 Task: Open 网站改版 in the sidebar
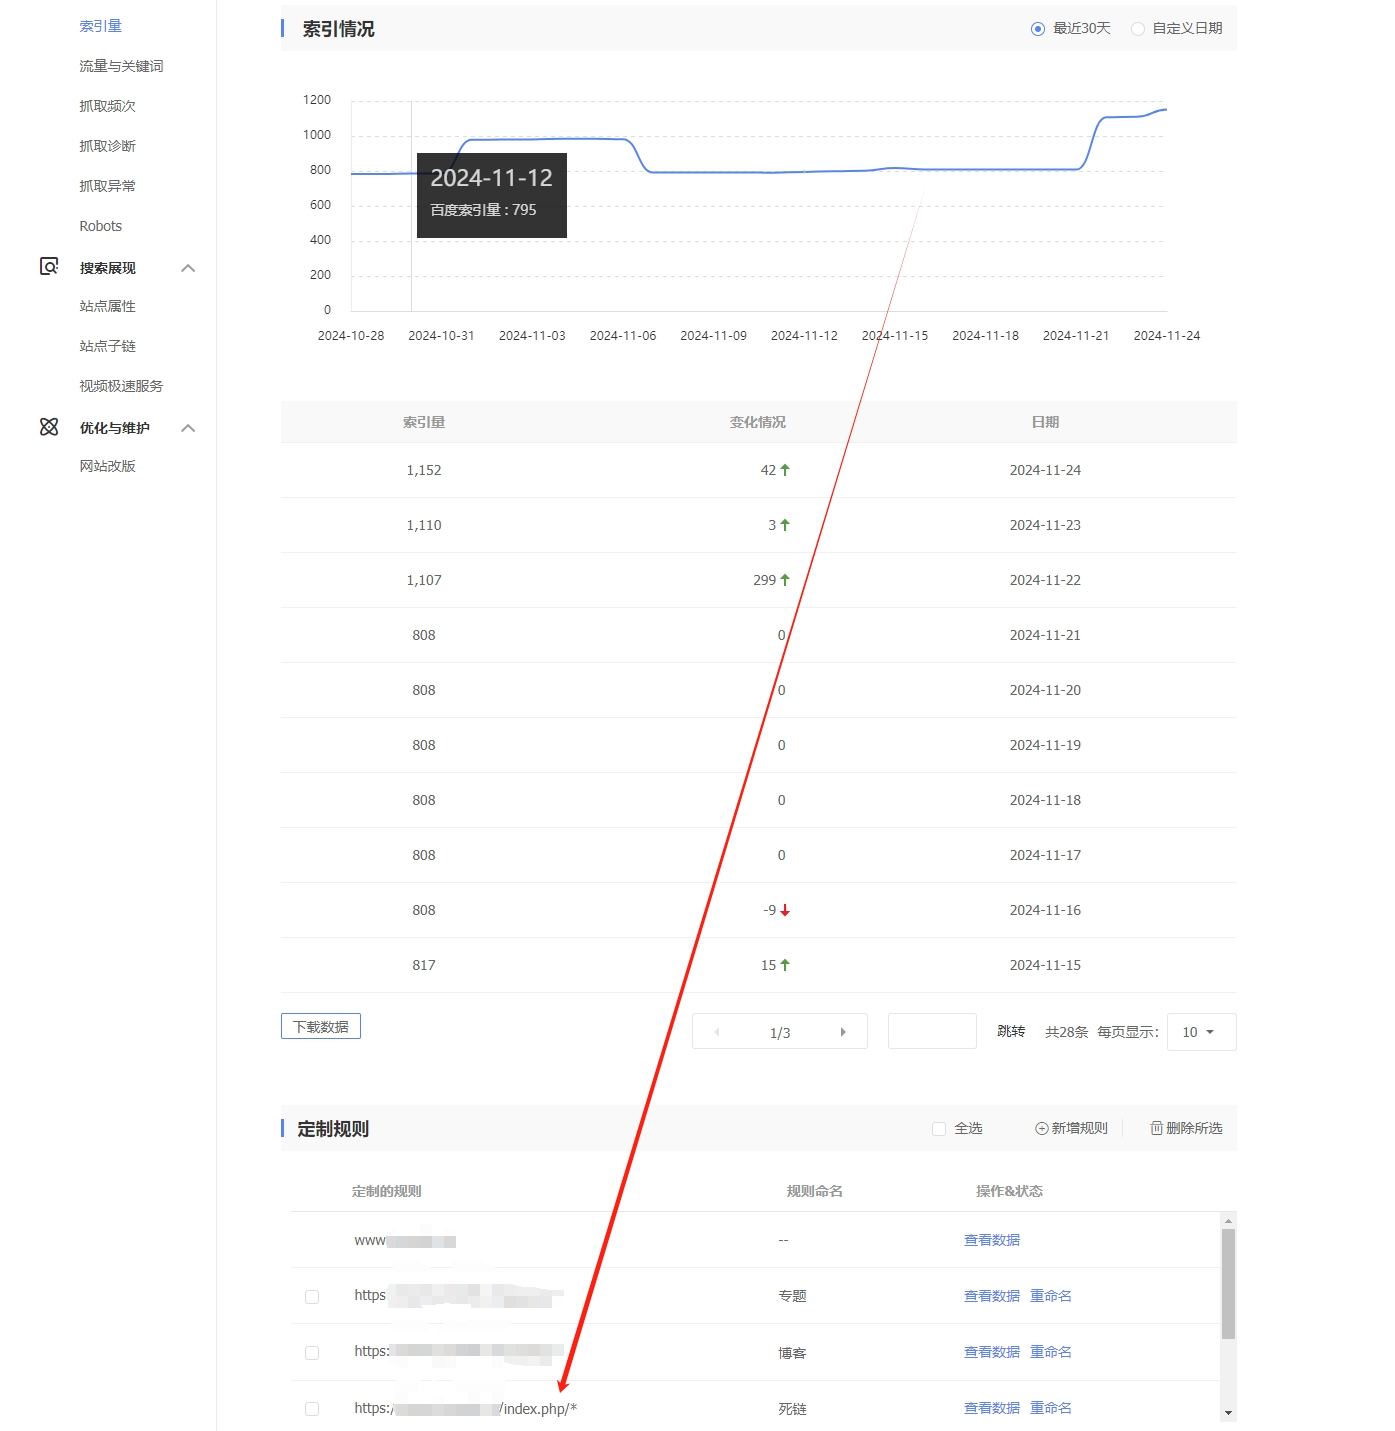point(107,466)
